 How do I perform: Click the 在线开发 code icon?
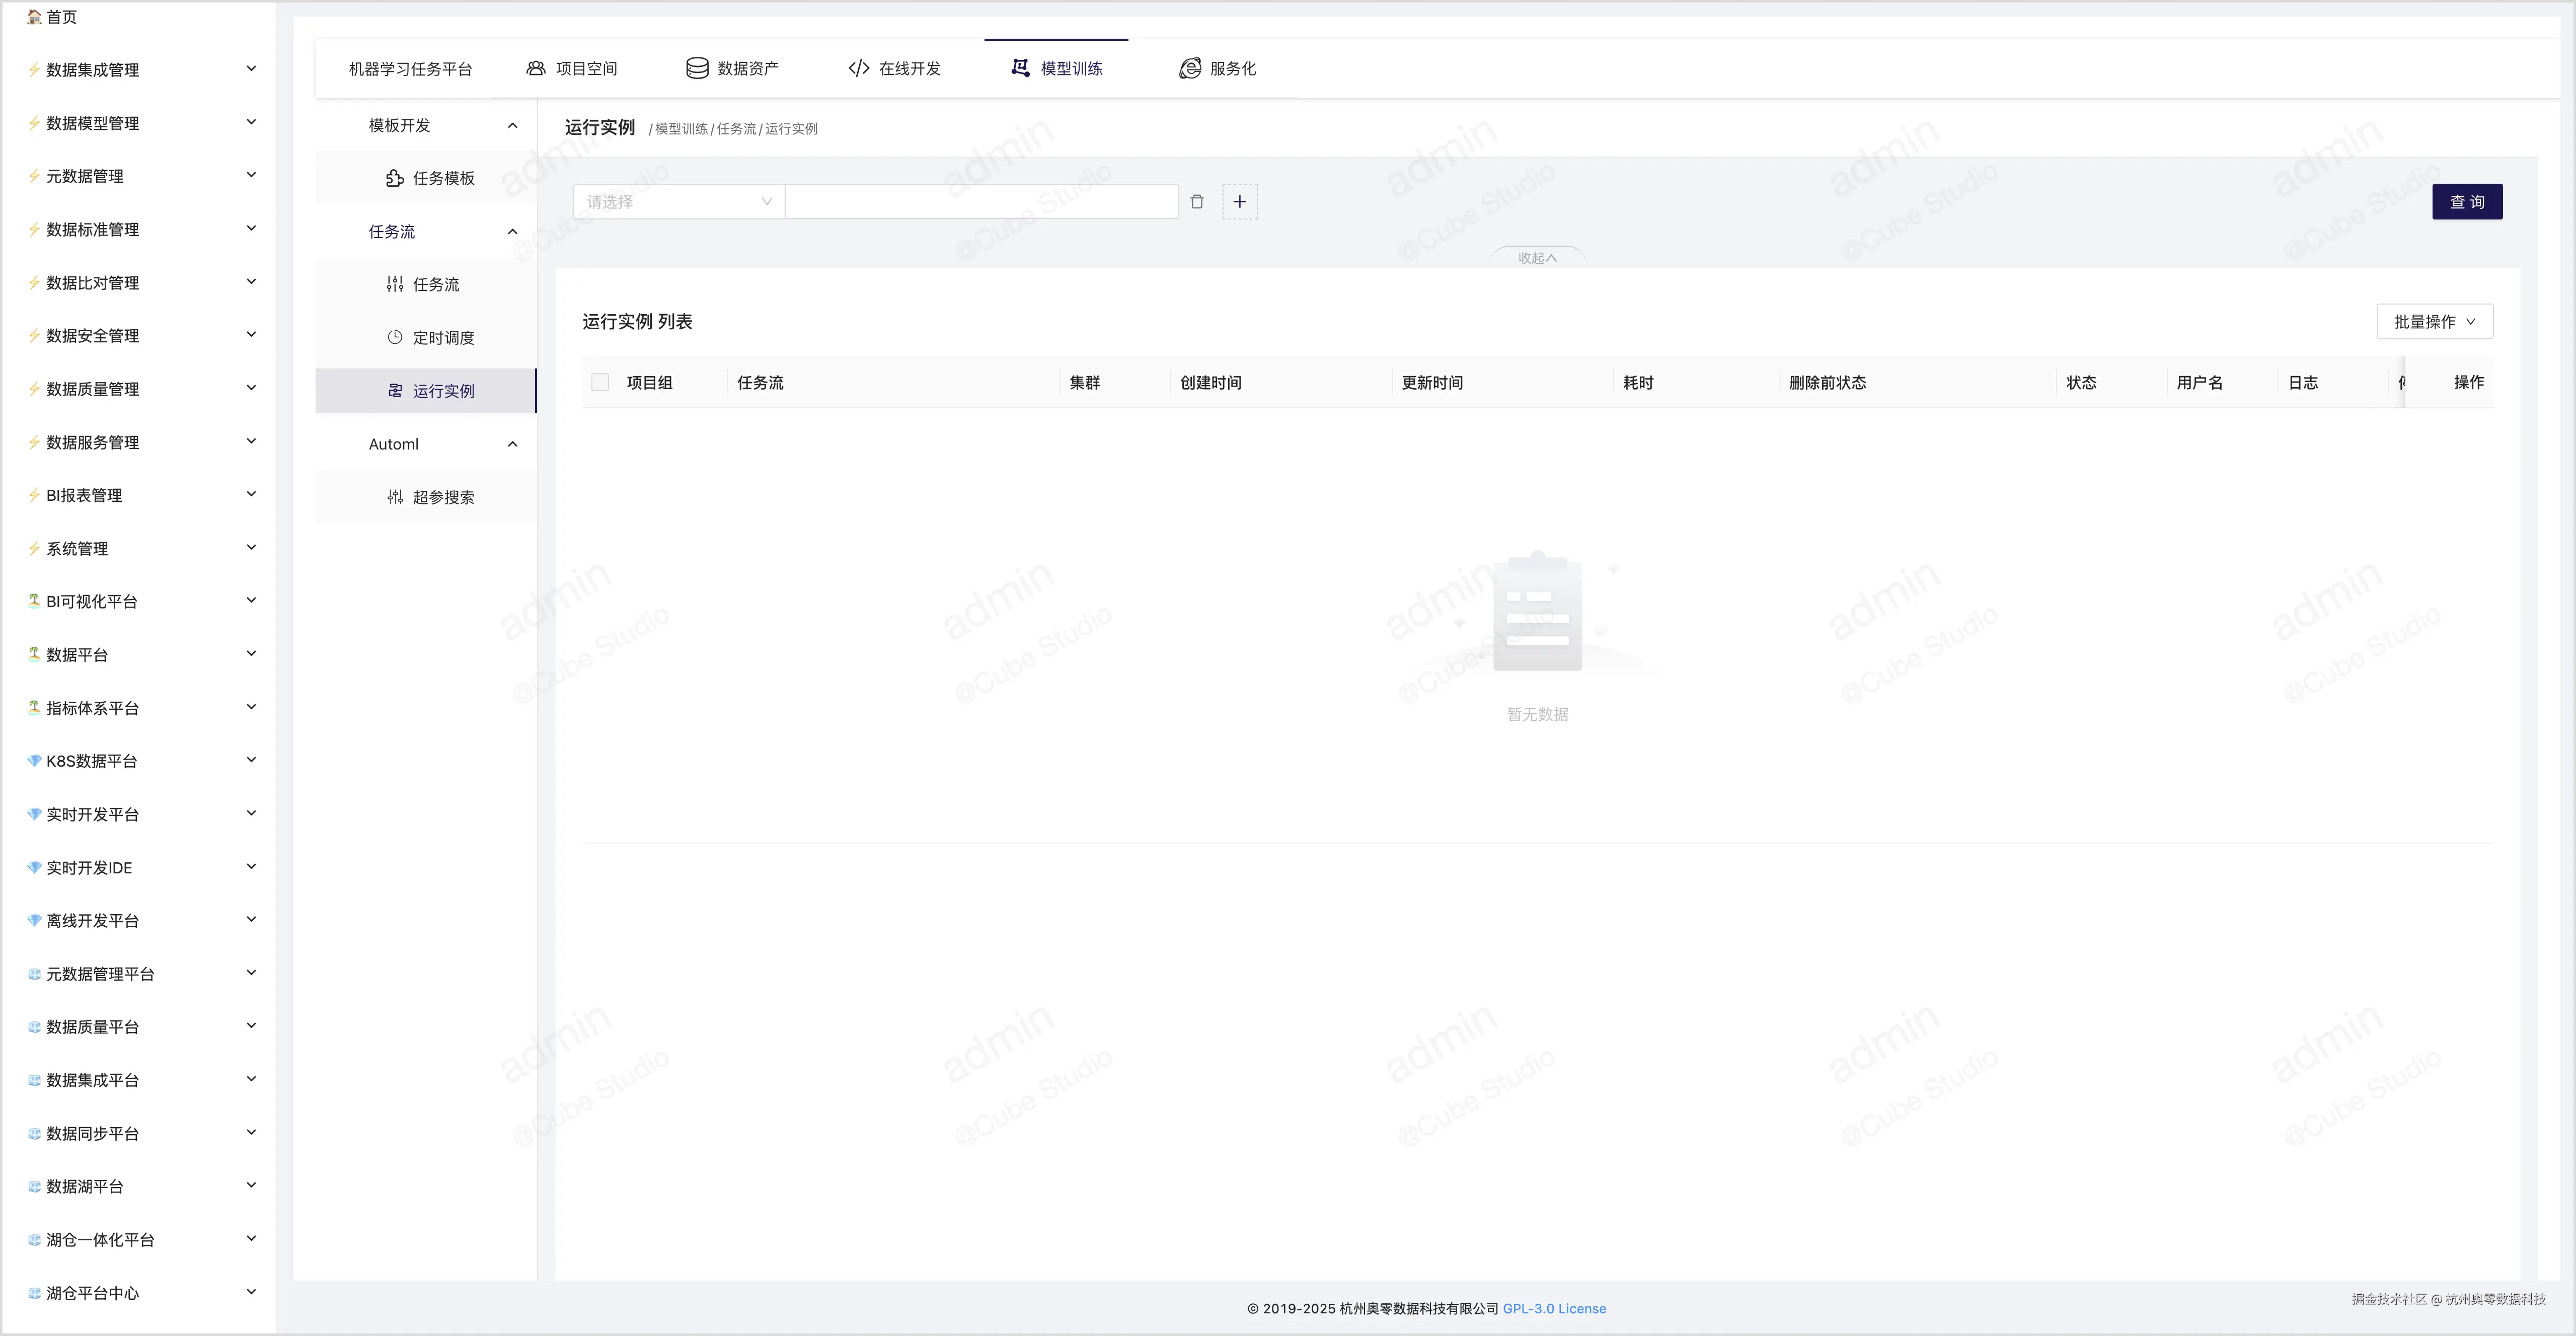pyautogui.click(x=858, y=68)
